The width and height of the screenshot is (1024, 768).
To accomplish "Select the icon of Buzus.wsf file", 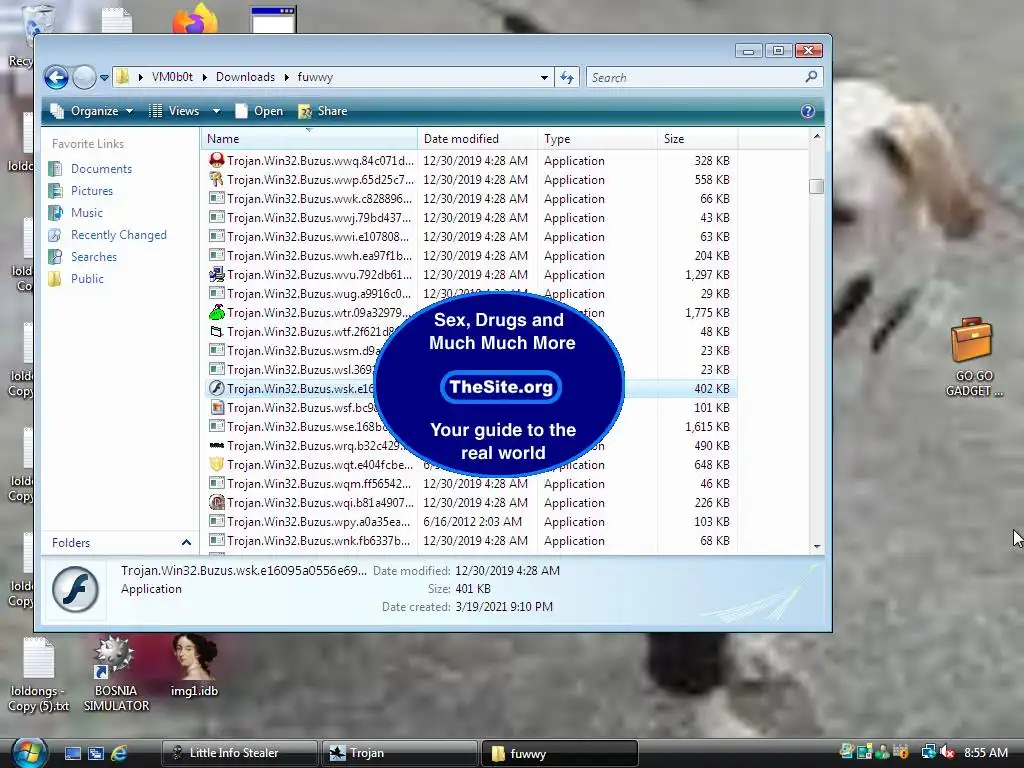I will (x=217, y=408).
